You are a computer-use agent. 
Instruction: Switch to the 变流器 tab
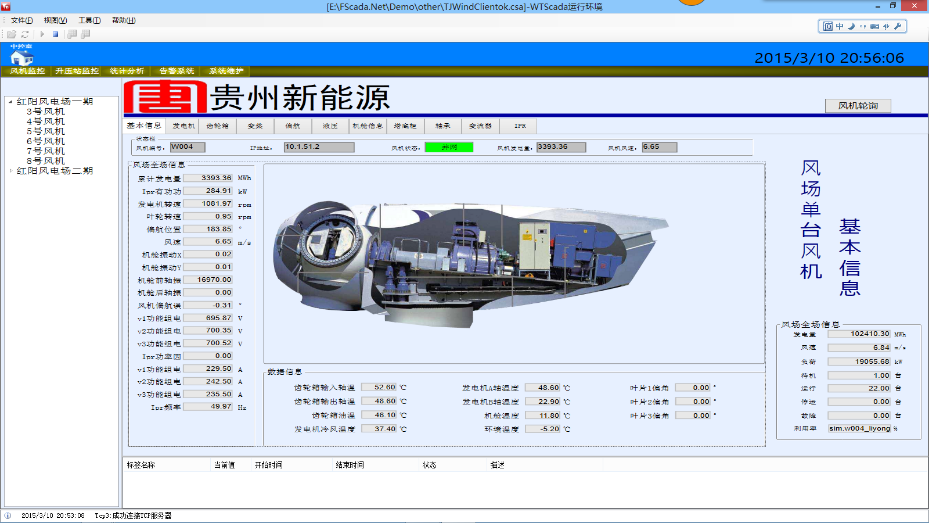point(480,126)
